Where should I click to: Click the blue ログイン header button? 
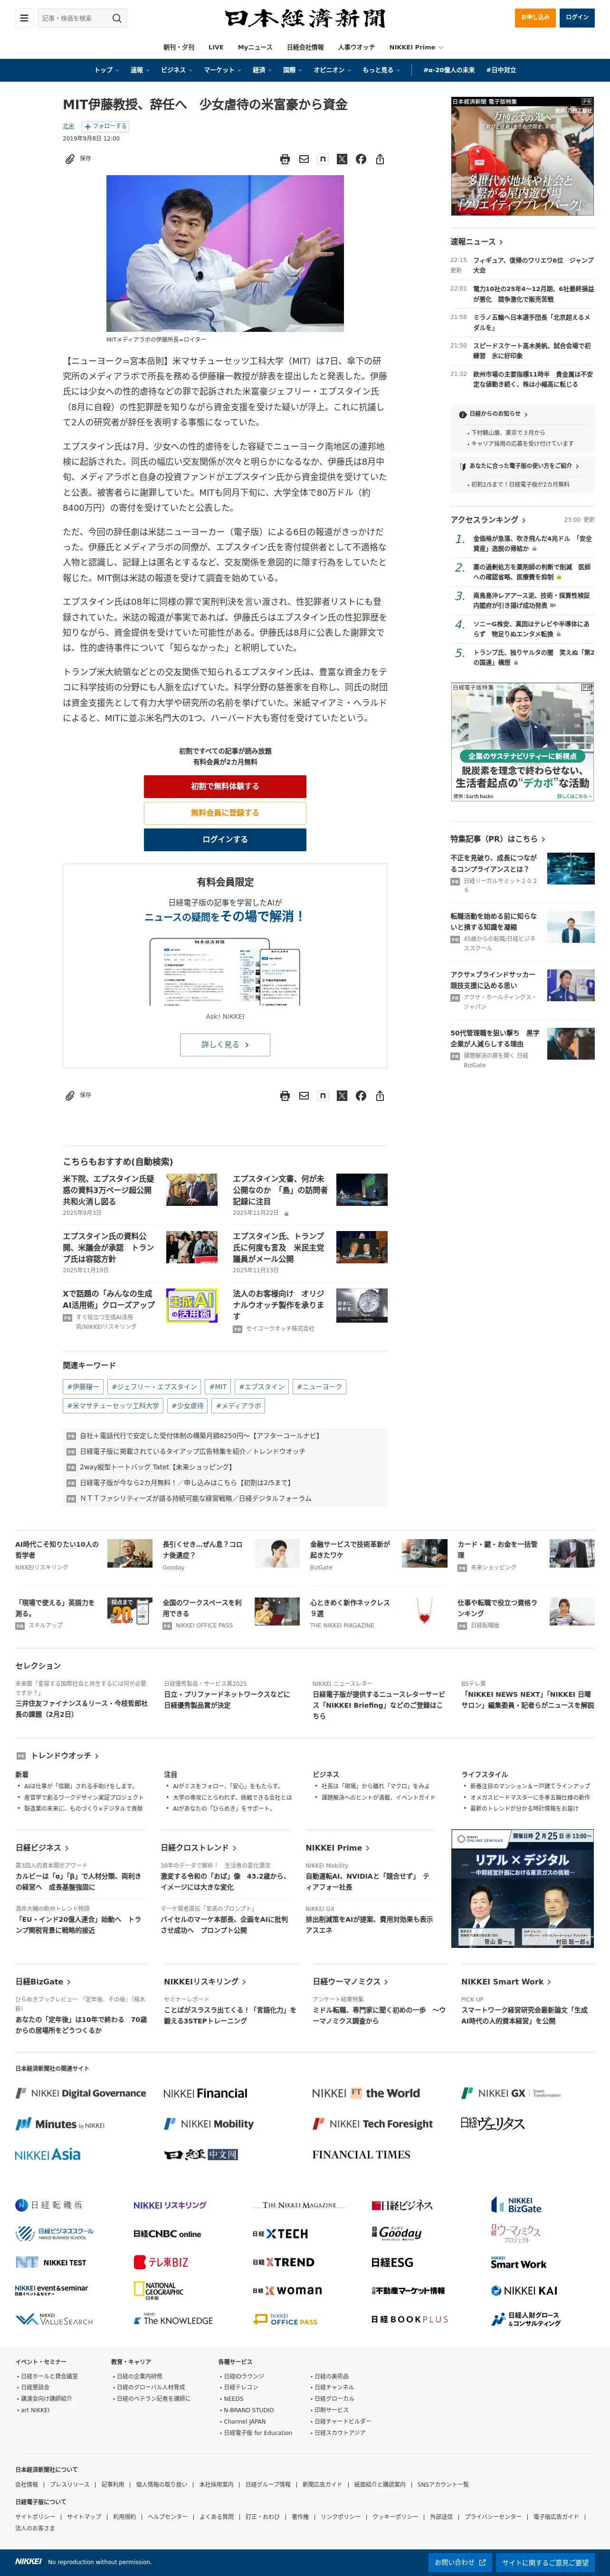click(577, 17)
